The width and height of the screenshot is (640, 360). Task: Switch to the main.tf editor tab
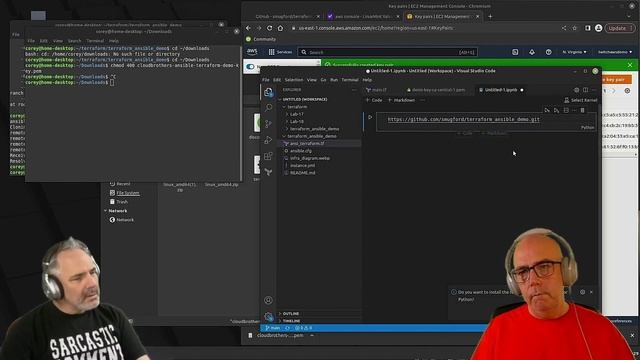click(379, 90)
